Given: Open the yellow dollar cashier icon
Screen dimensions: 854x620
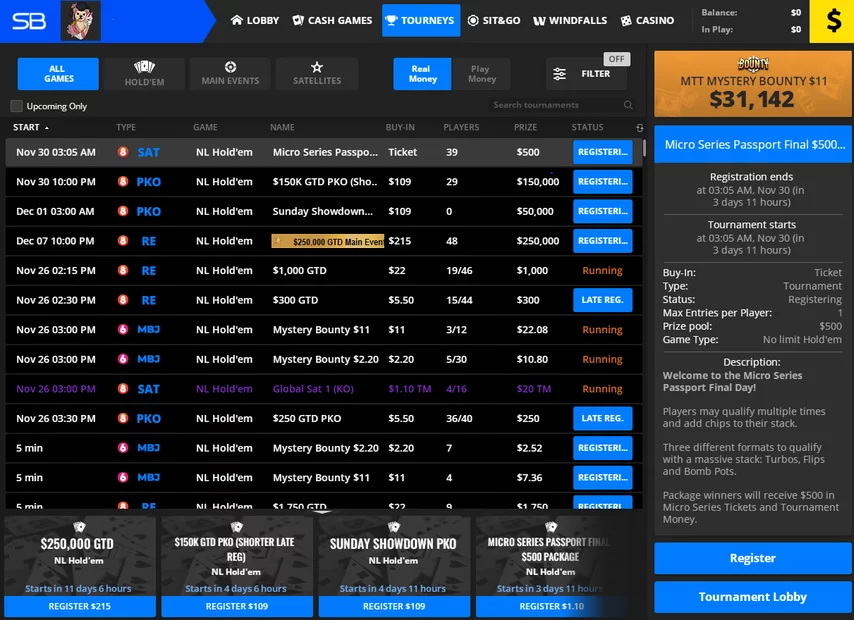Looking at the screenshot, I should (x=831, y=21).
